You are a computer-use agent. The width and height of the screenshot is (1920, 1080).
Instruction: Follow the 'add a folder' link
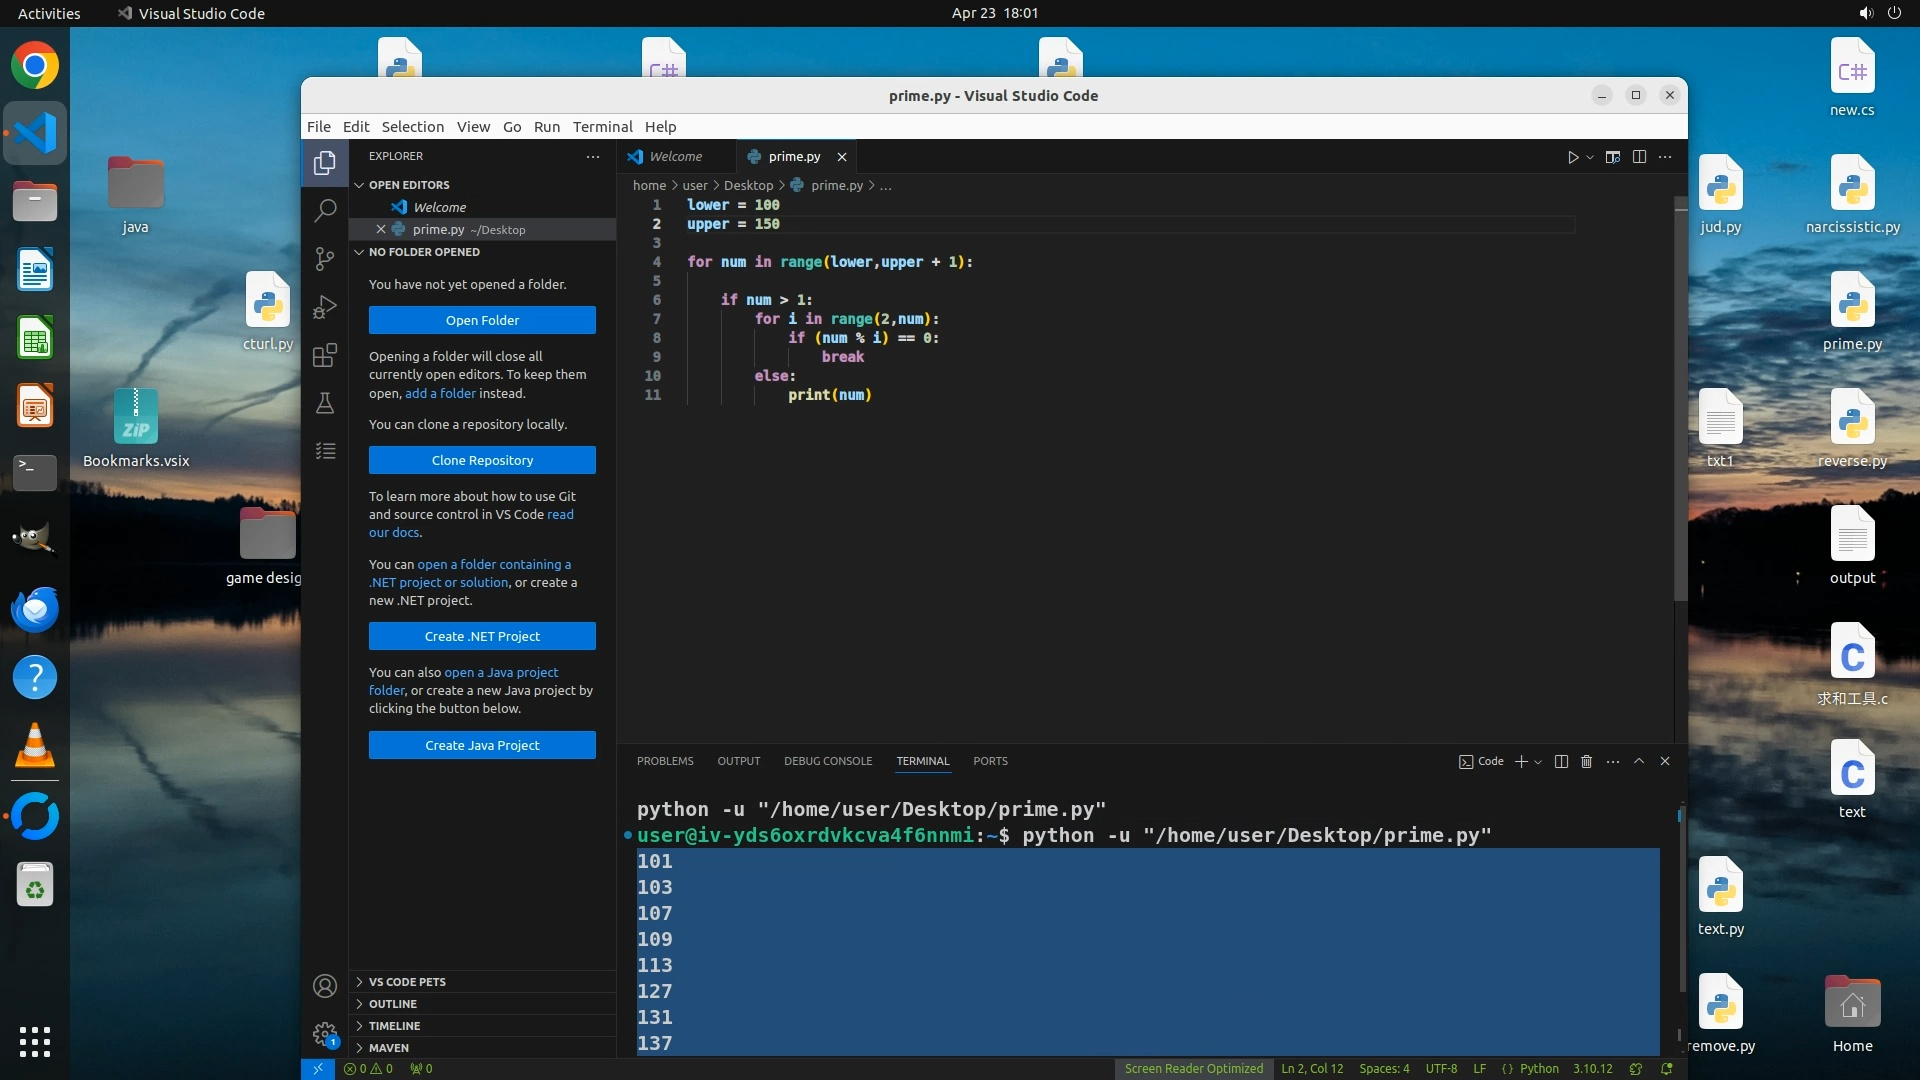pyautogui.click(x=440, y=394)
